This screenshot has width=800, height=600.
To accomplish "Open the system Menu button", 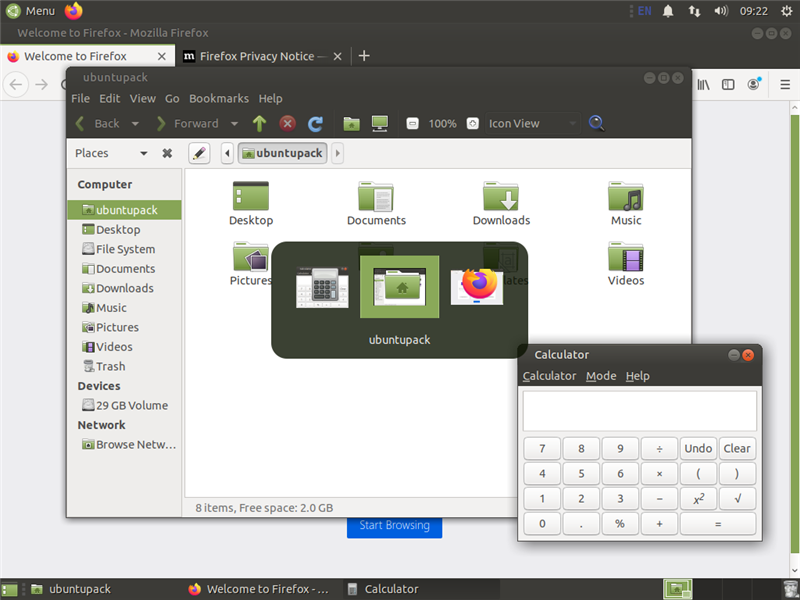I will click(x=31, y=11).
